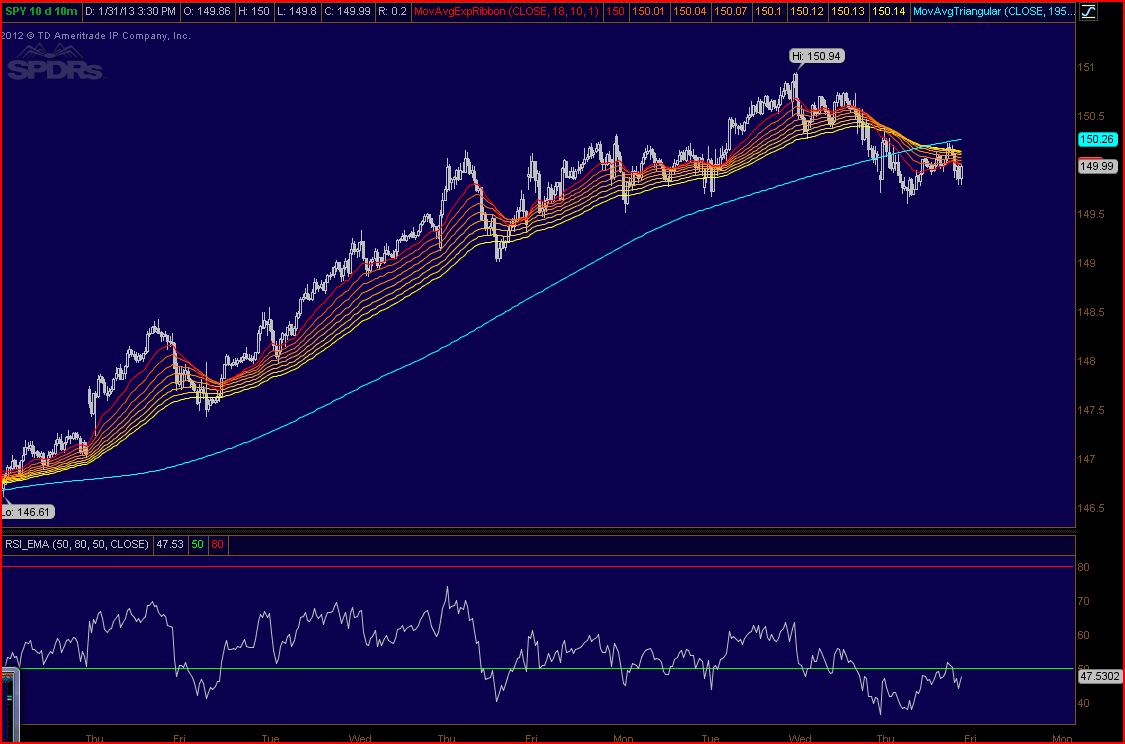The height and width of the screenshot is (744, 1125).
Task: Click the high value H: 150
Action: 255,11
